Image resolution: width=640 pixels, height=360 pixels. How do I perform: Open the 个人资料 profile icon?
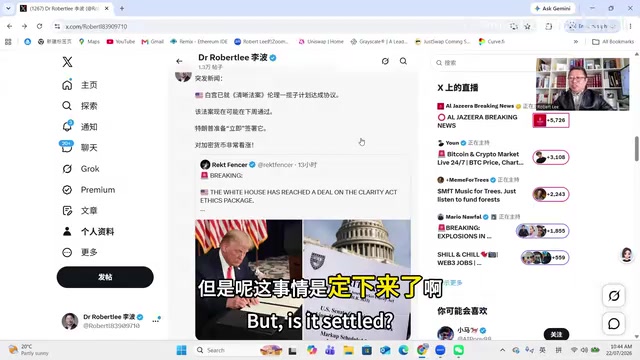[x=67, y=231]
